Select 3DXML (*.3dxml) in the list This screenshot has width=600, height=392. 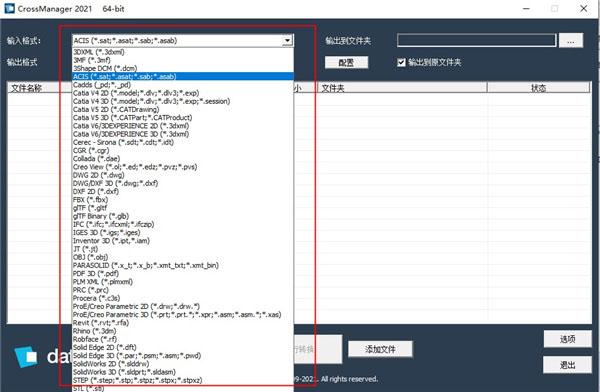tap(183, 52)
